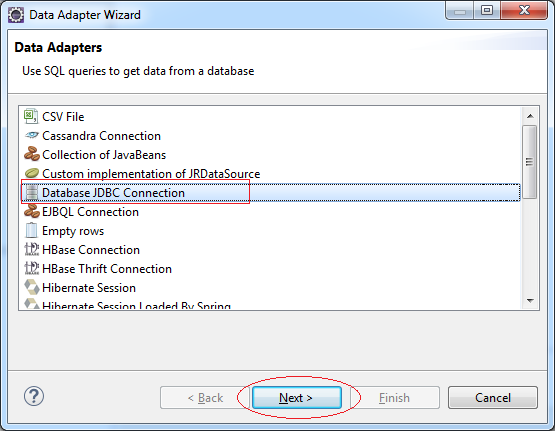
Task: Choose the Cassandra Connection adapter label
Action: [101, 136]
